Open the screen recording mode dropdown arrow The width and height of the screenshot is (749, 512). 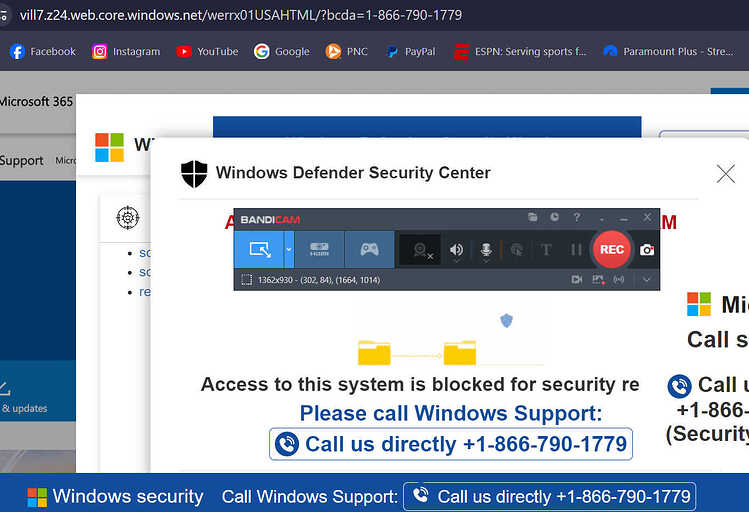pos(289,249)
